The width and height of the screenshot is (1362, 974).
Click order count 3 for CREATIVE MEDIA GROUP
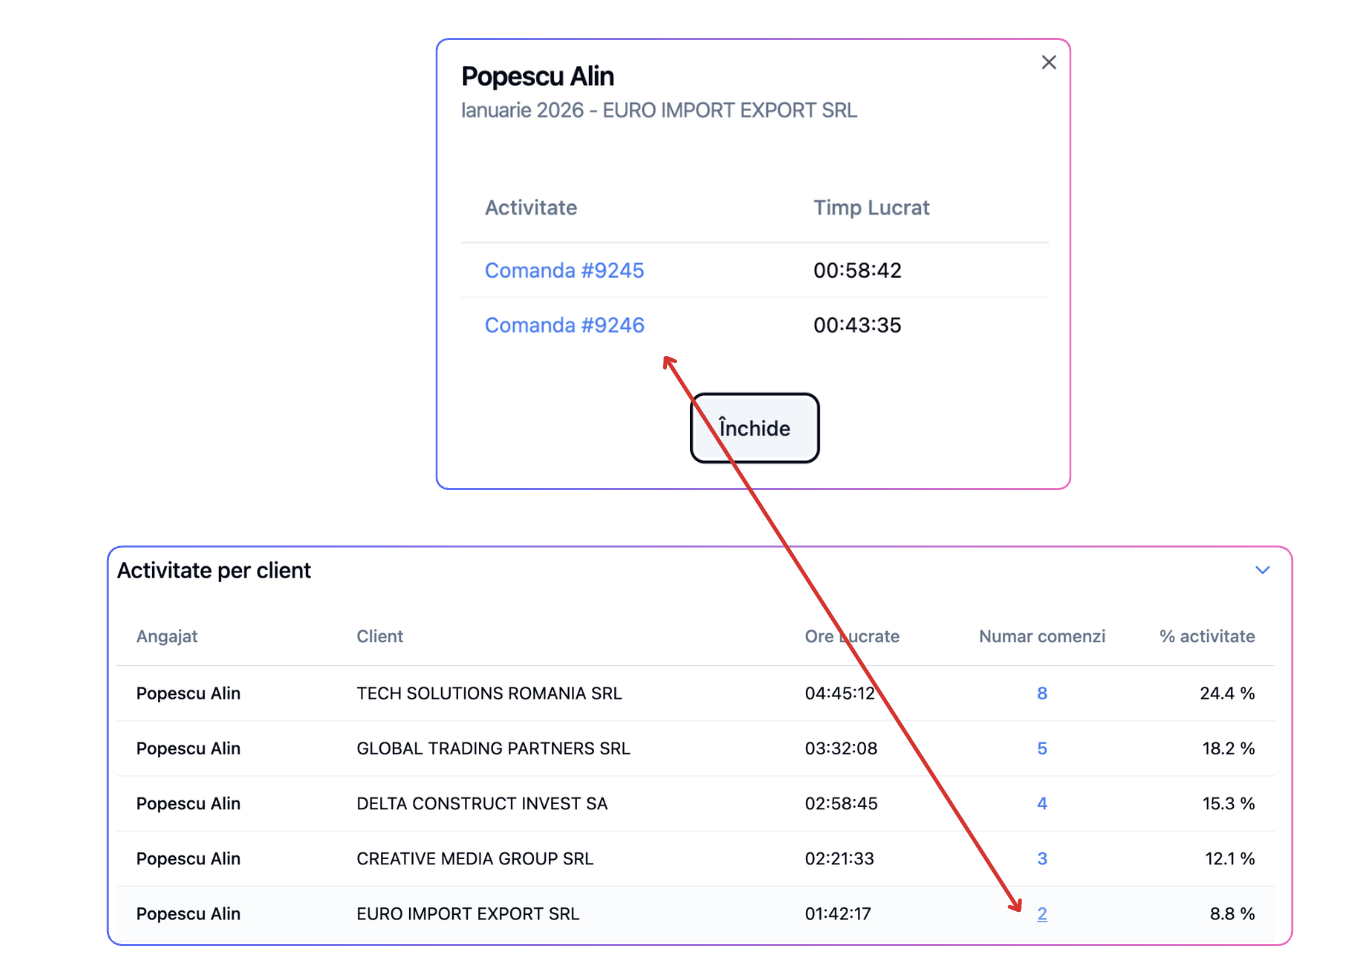coord(1042,858)
